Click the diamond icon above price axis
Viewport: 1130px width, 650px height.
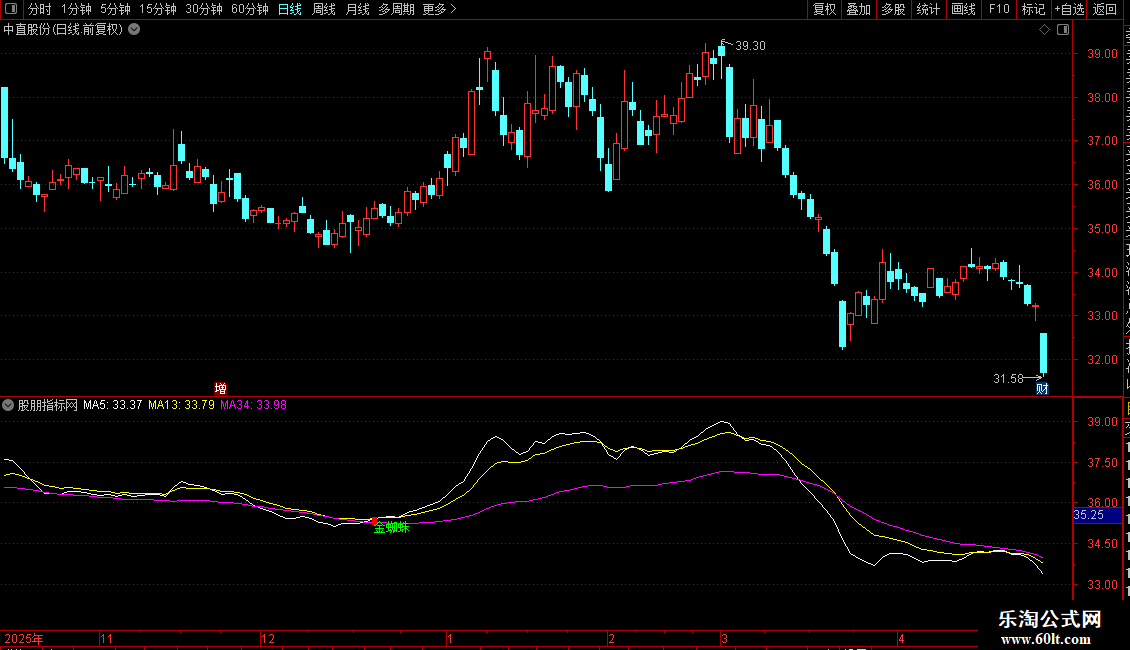[x=1044, y=30]
